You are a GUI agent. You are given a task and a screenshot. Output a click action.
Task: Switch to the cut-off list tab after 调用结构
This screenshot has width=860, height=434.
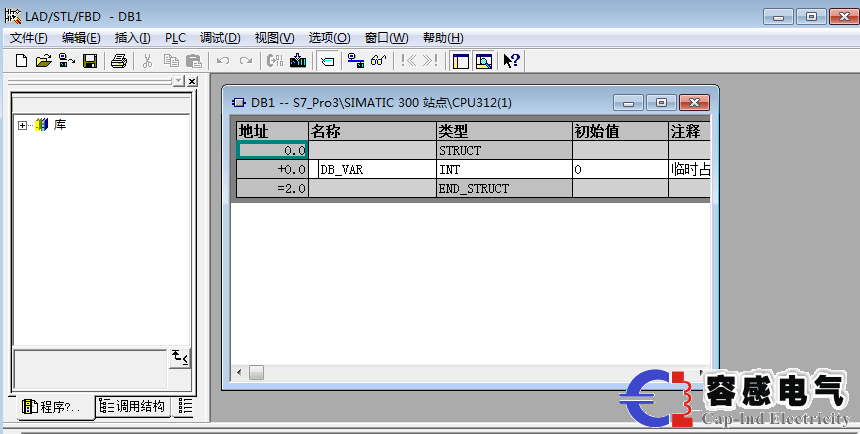(185, 406)
